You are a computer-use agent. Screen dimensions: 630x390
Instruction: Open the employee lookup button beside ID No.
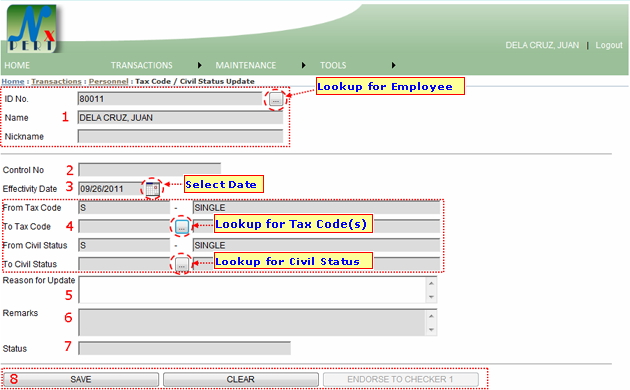(x=276, y=99)
